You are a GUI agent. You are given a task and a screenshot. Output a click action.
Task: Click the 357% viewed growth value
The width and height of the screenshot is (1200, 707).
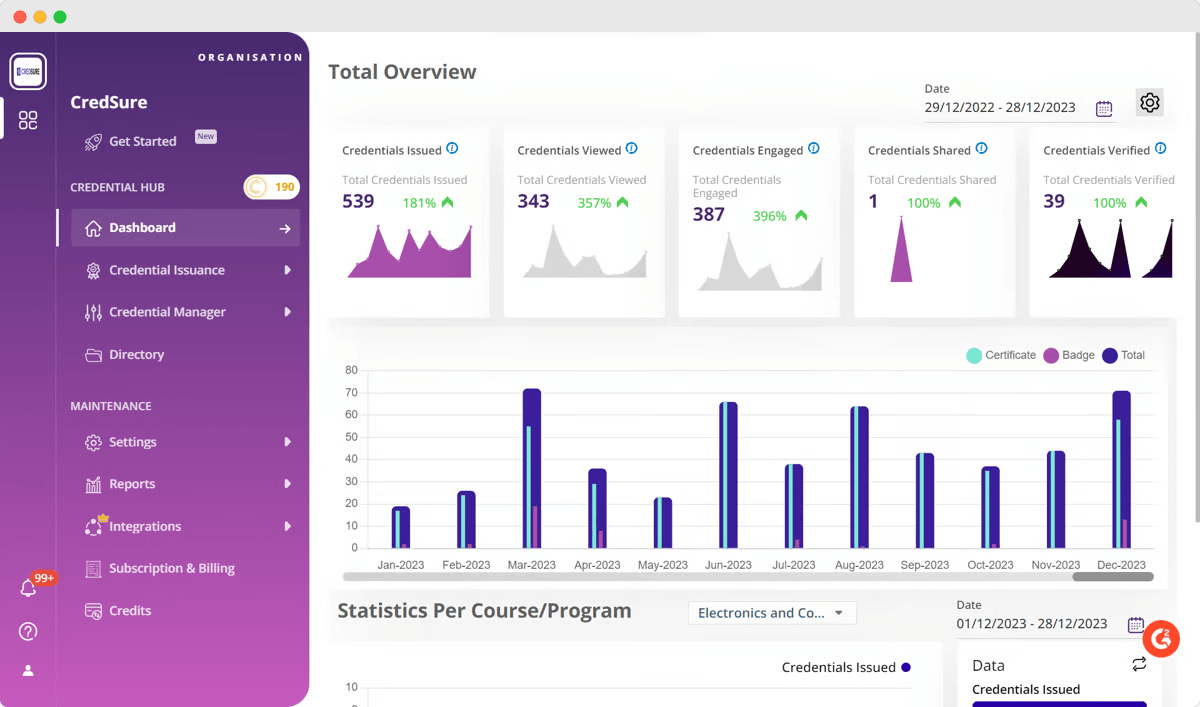pyautogui.click(x=594, y=203)
